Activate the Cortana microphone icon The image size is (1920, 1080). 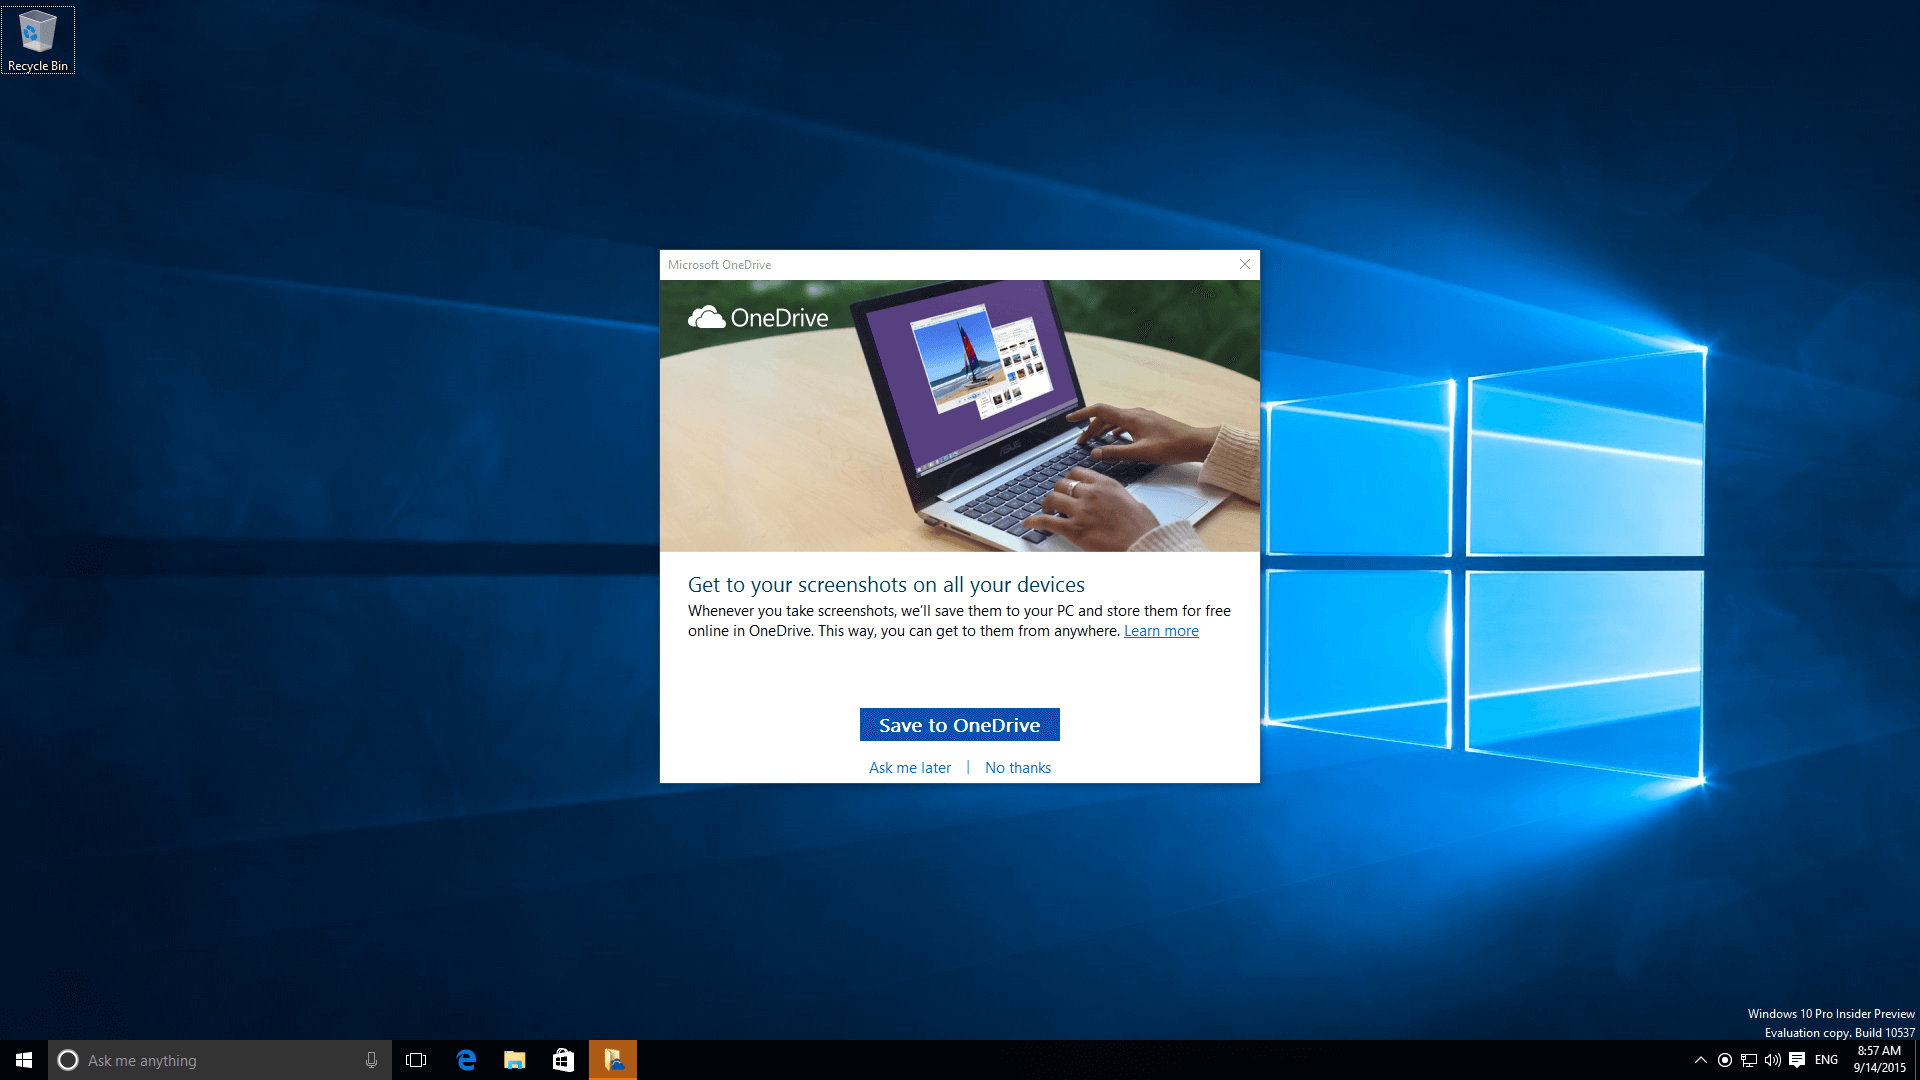pyautogui.click(x=371, y=1060)
